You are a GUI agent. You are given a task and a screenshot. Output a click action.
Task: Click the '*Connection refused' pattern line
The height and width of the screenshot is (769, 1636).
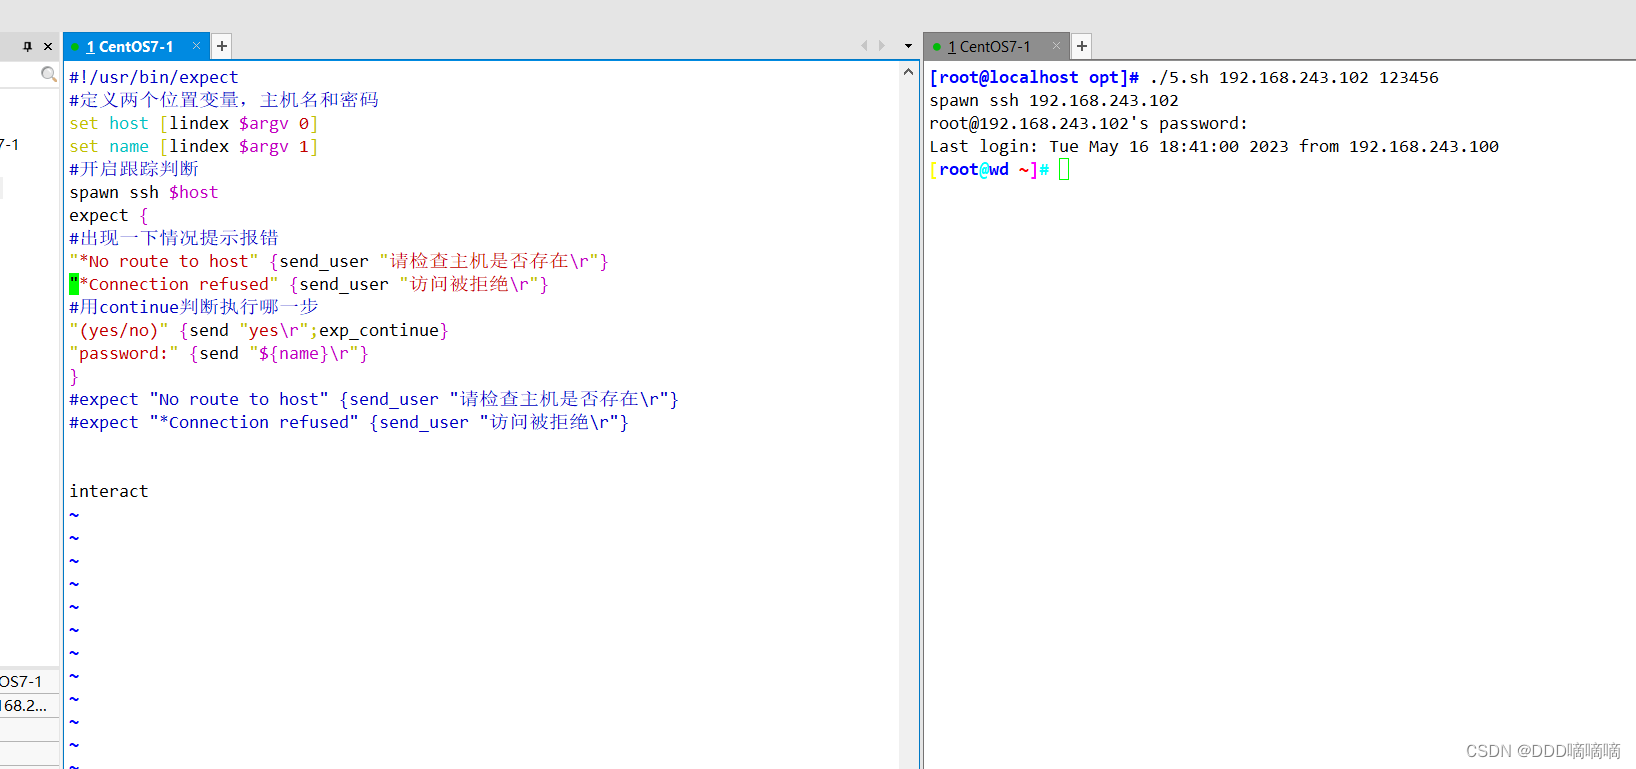point(308,284)
